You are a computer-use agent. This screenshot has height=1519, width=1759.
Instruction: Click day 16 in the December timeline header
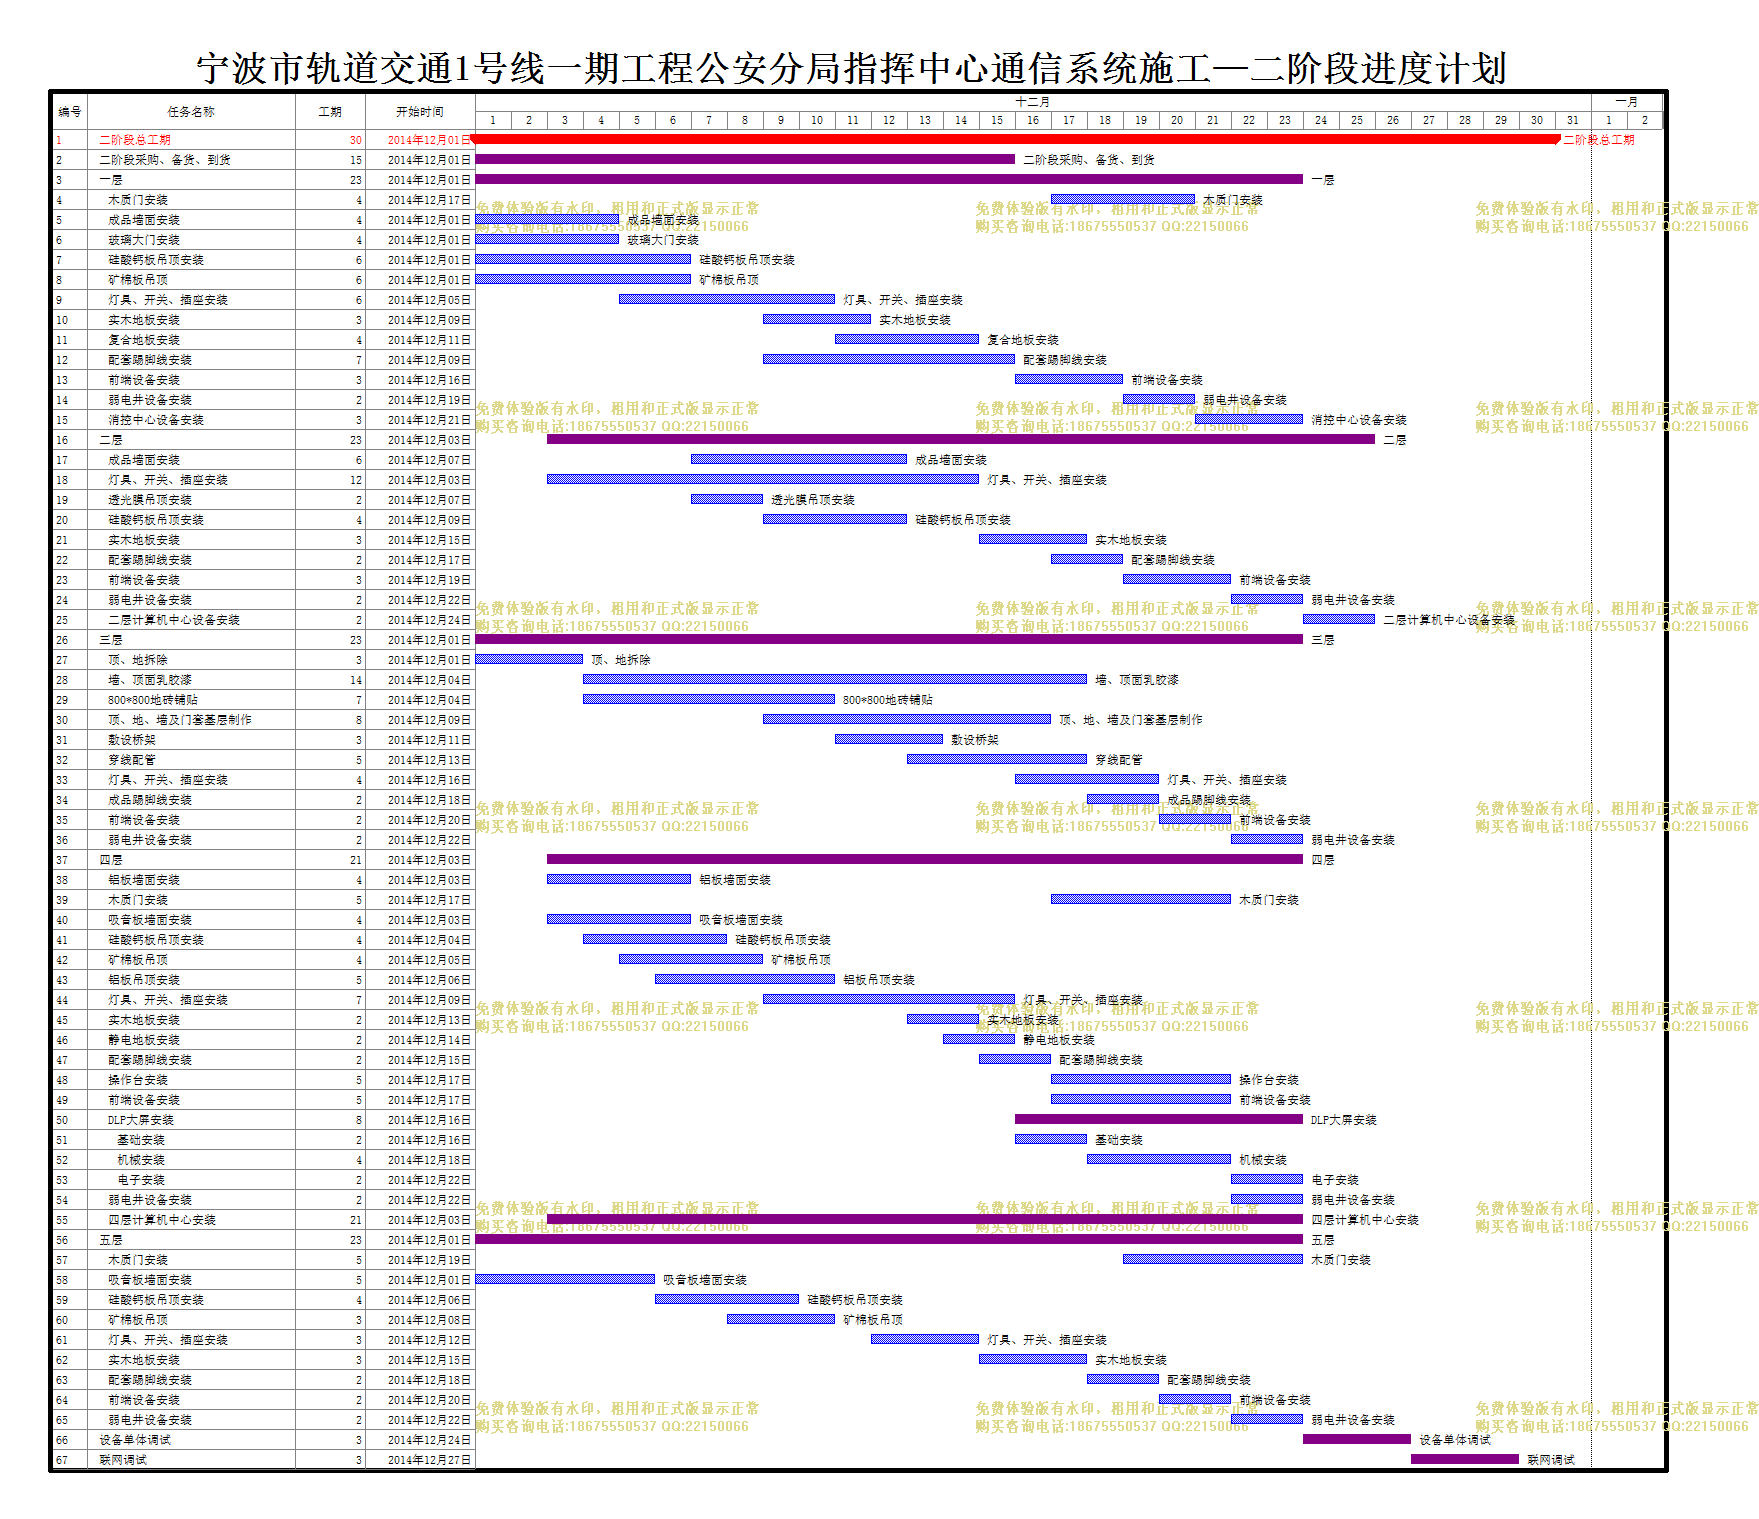pos(1033,120)
